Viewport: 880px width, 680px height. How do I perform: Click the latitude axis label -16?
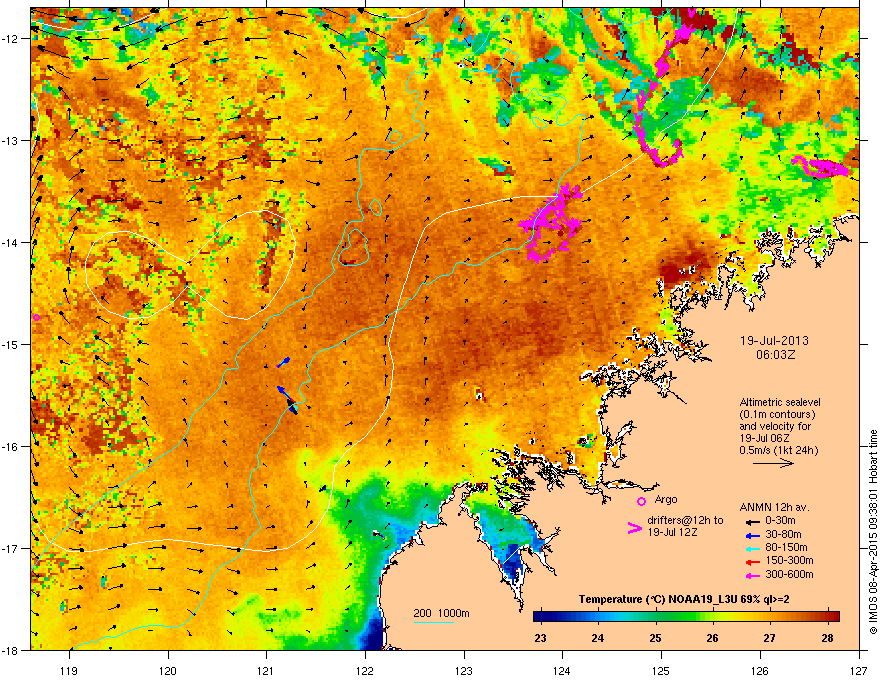click(x=11, y=446)
